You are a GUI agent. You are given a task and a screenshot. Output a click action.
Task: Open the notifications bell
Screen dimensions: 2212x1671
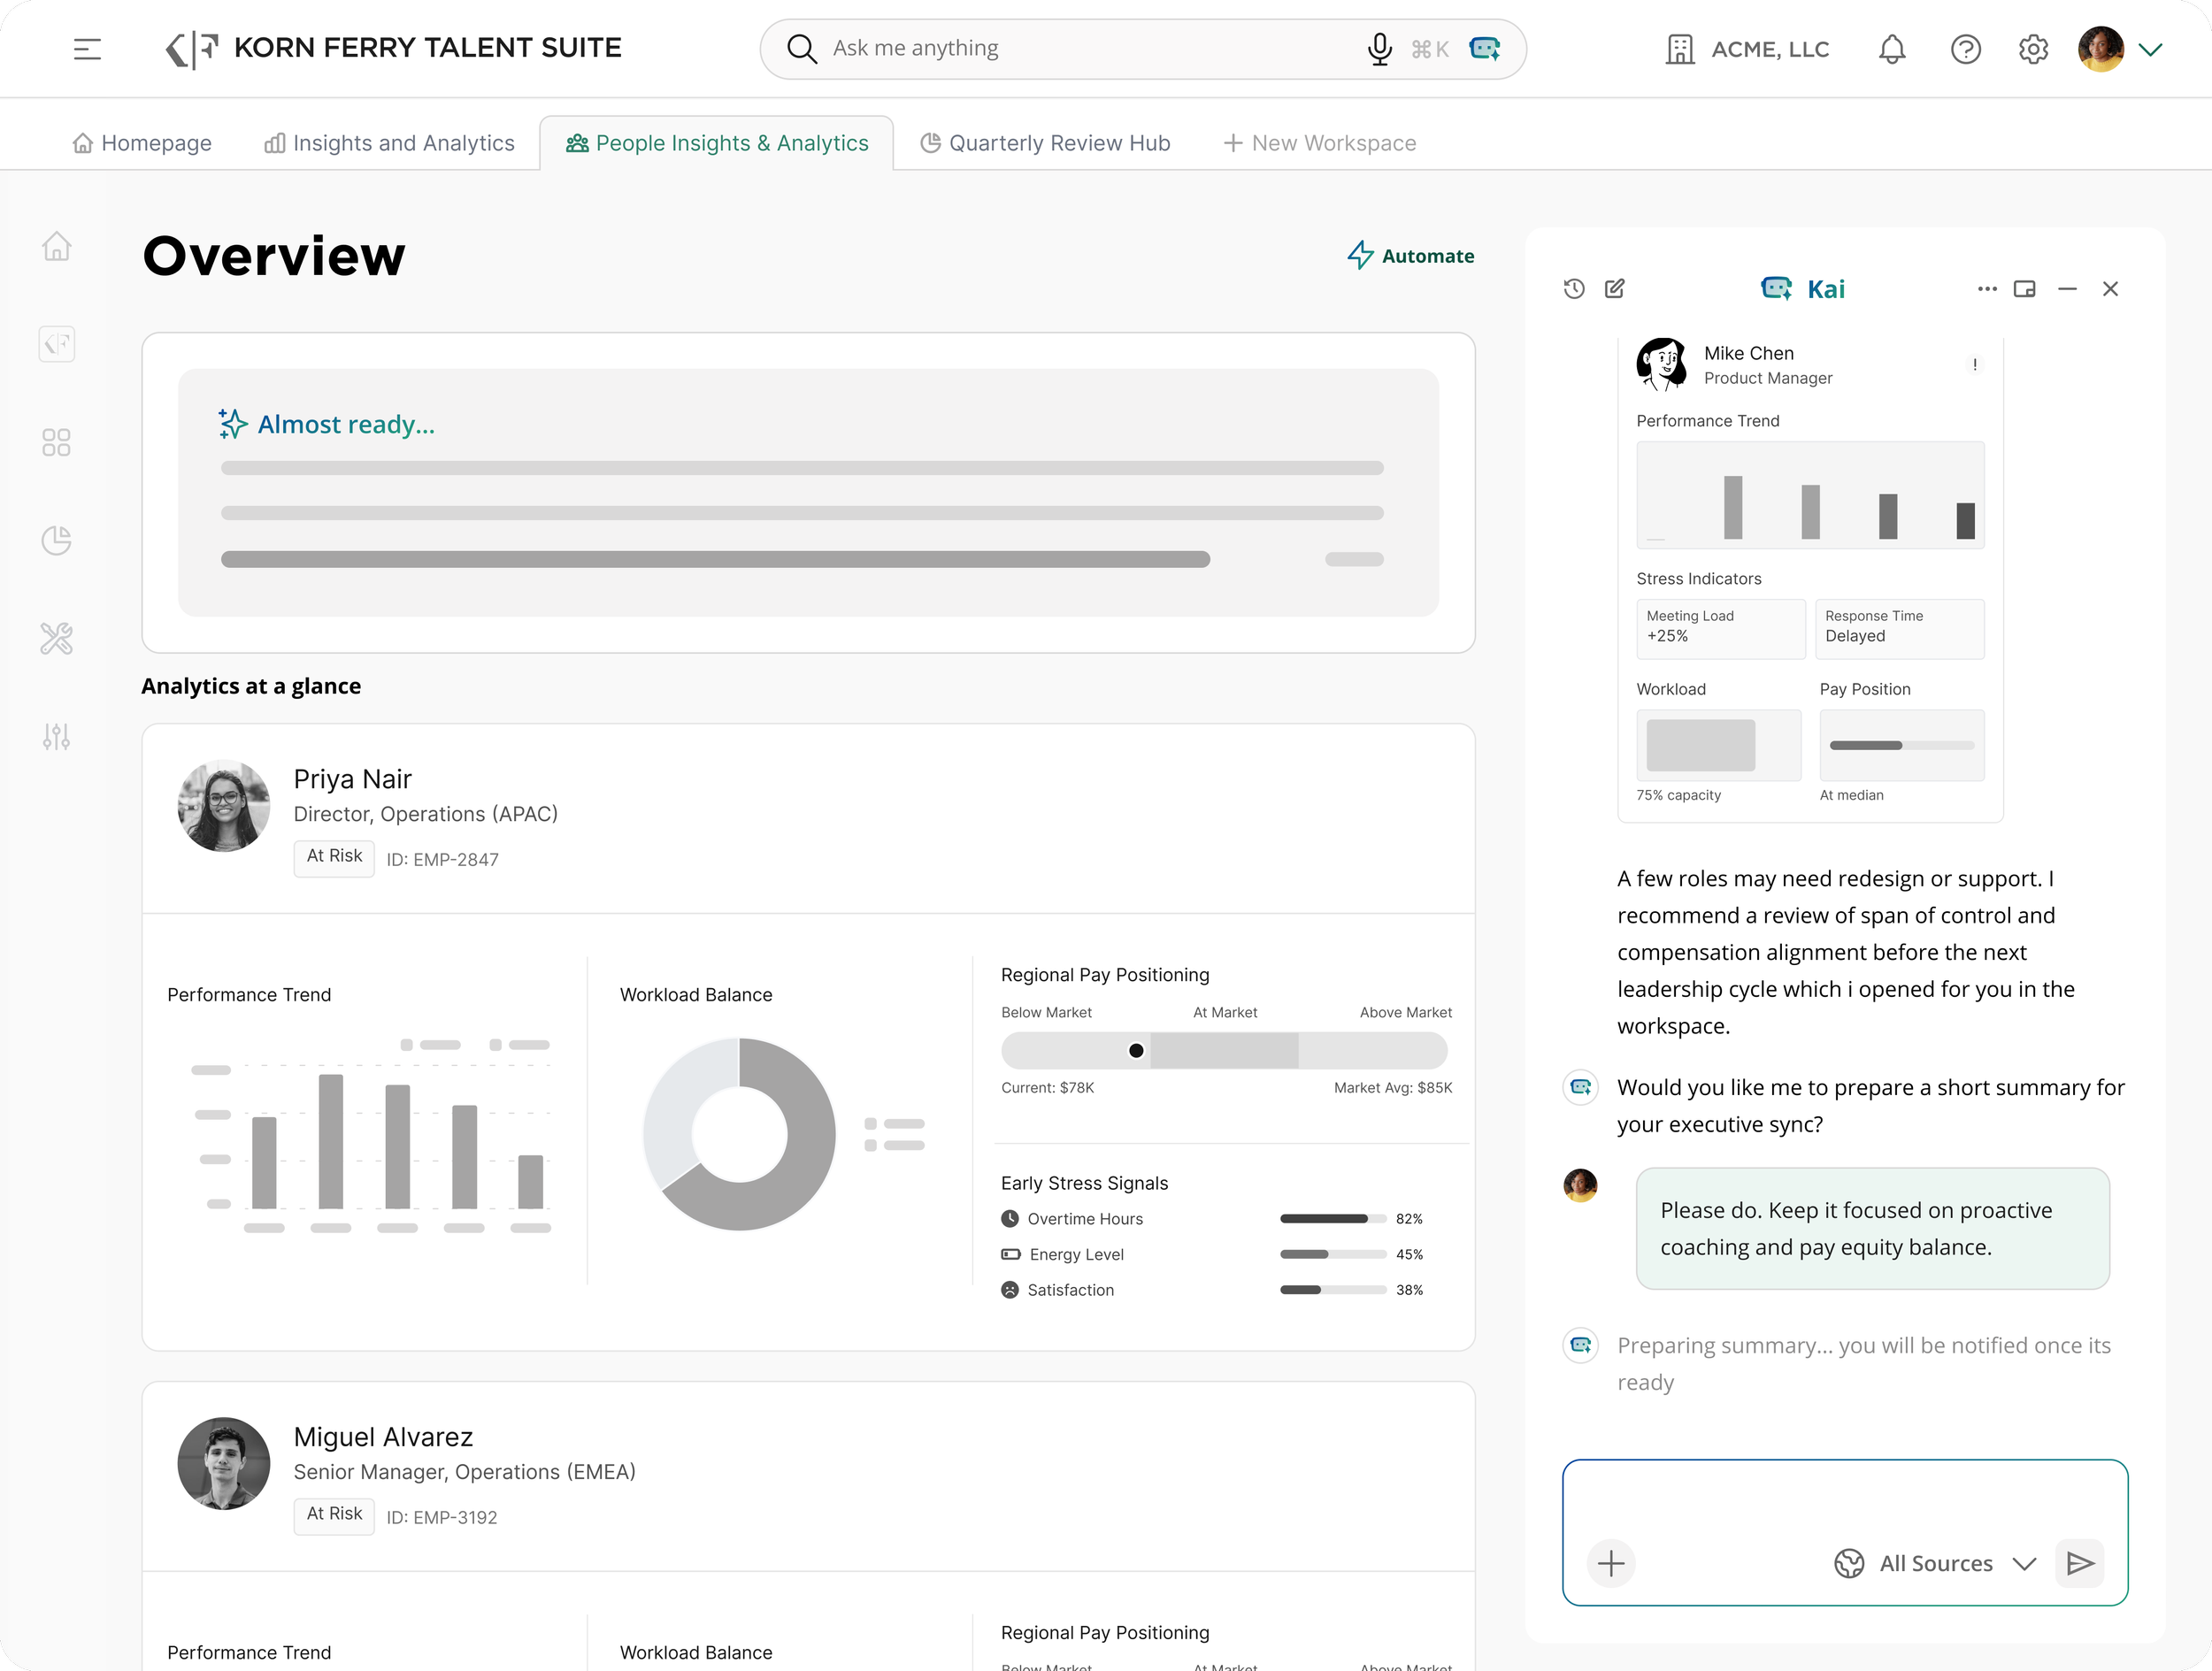click(1891, 49)
